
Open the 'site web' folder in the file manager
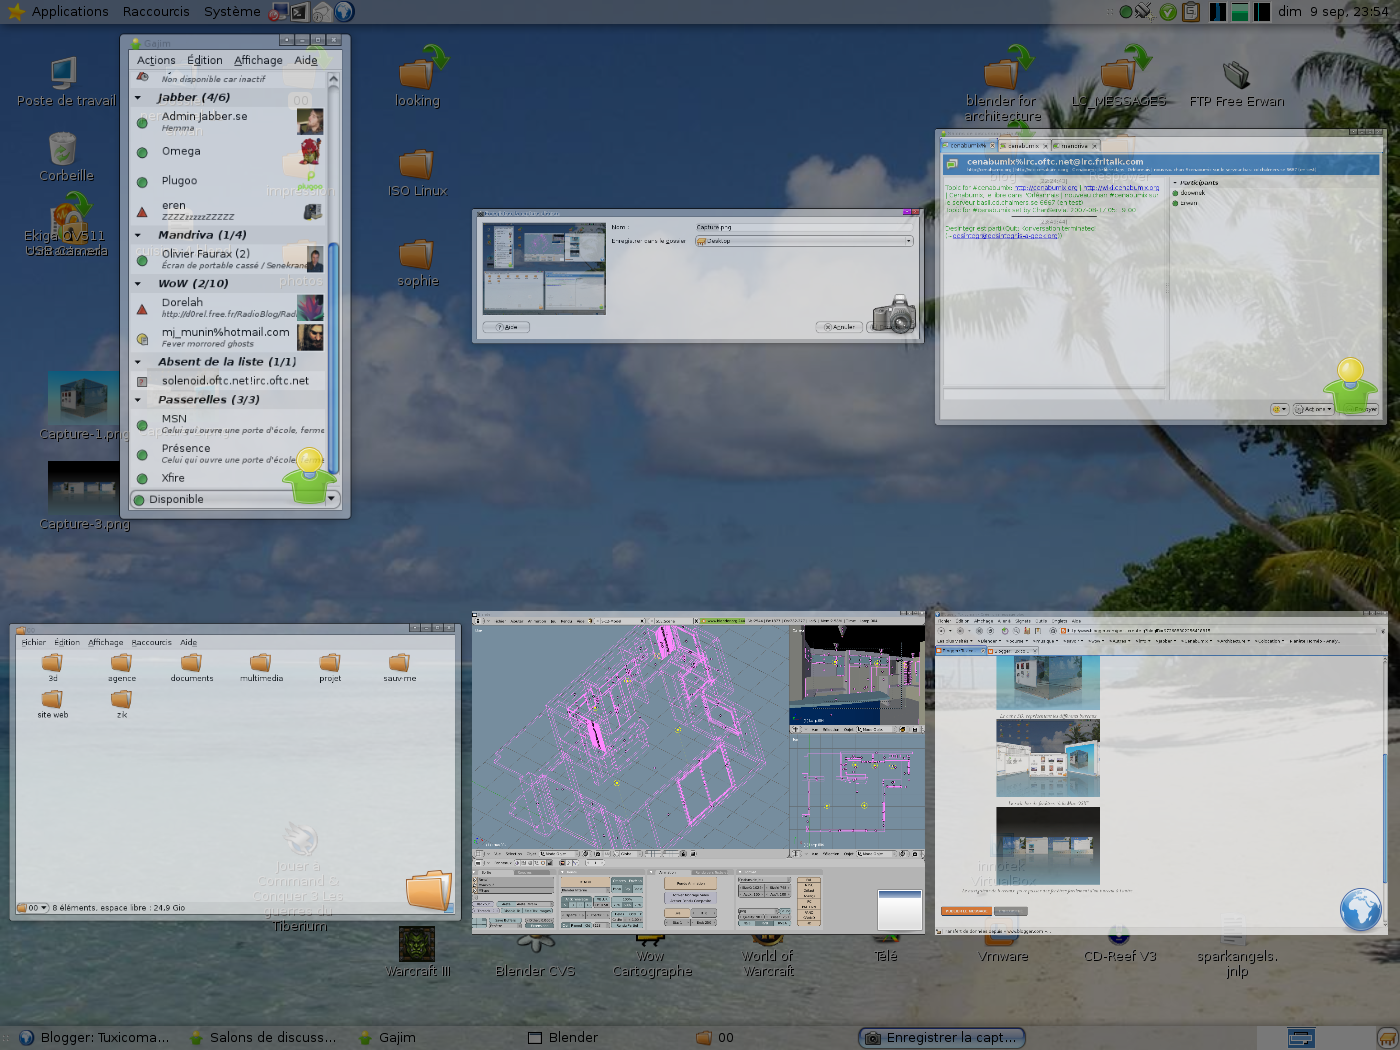click(x=53, y=705)
